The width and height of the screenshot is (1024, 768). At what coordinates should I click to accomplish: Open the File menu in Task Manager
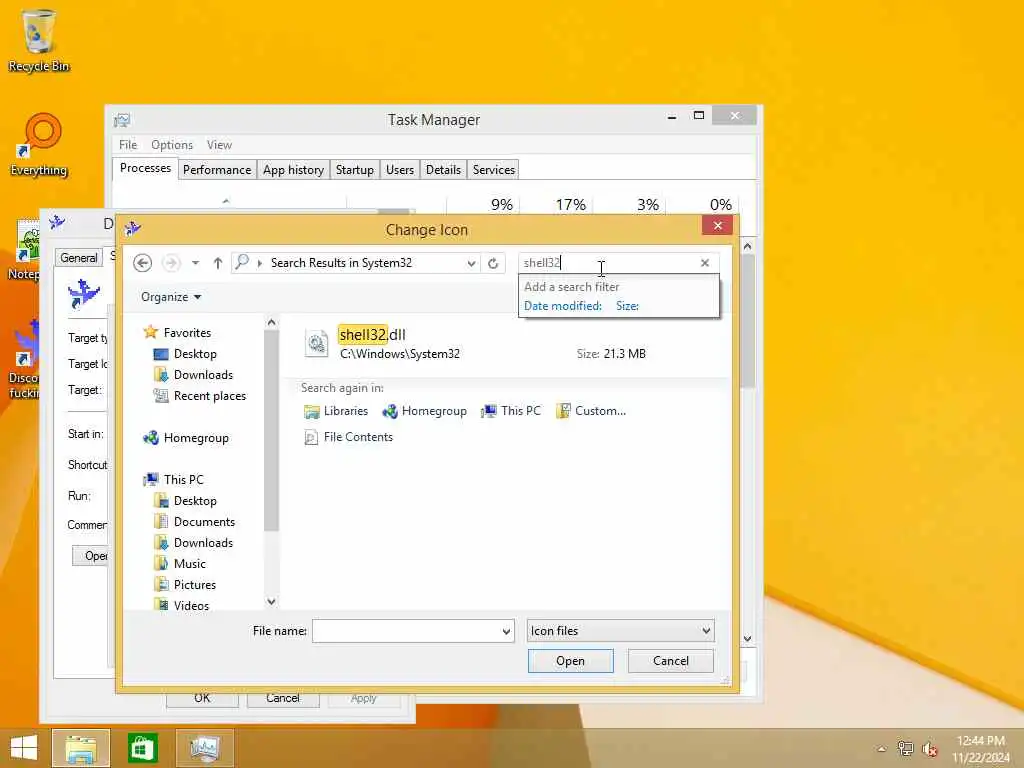(x=128, y=145)
